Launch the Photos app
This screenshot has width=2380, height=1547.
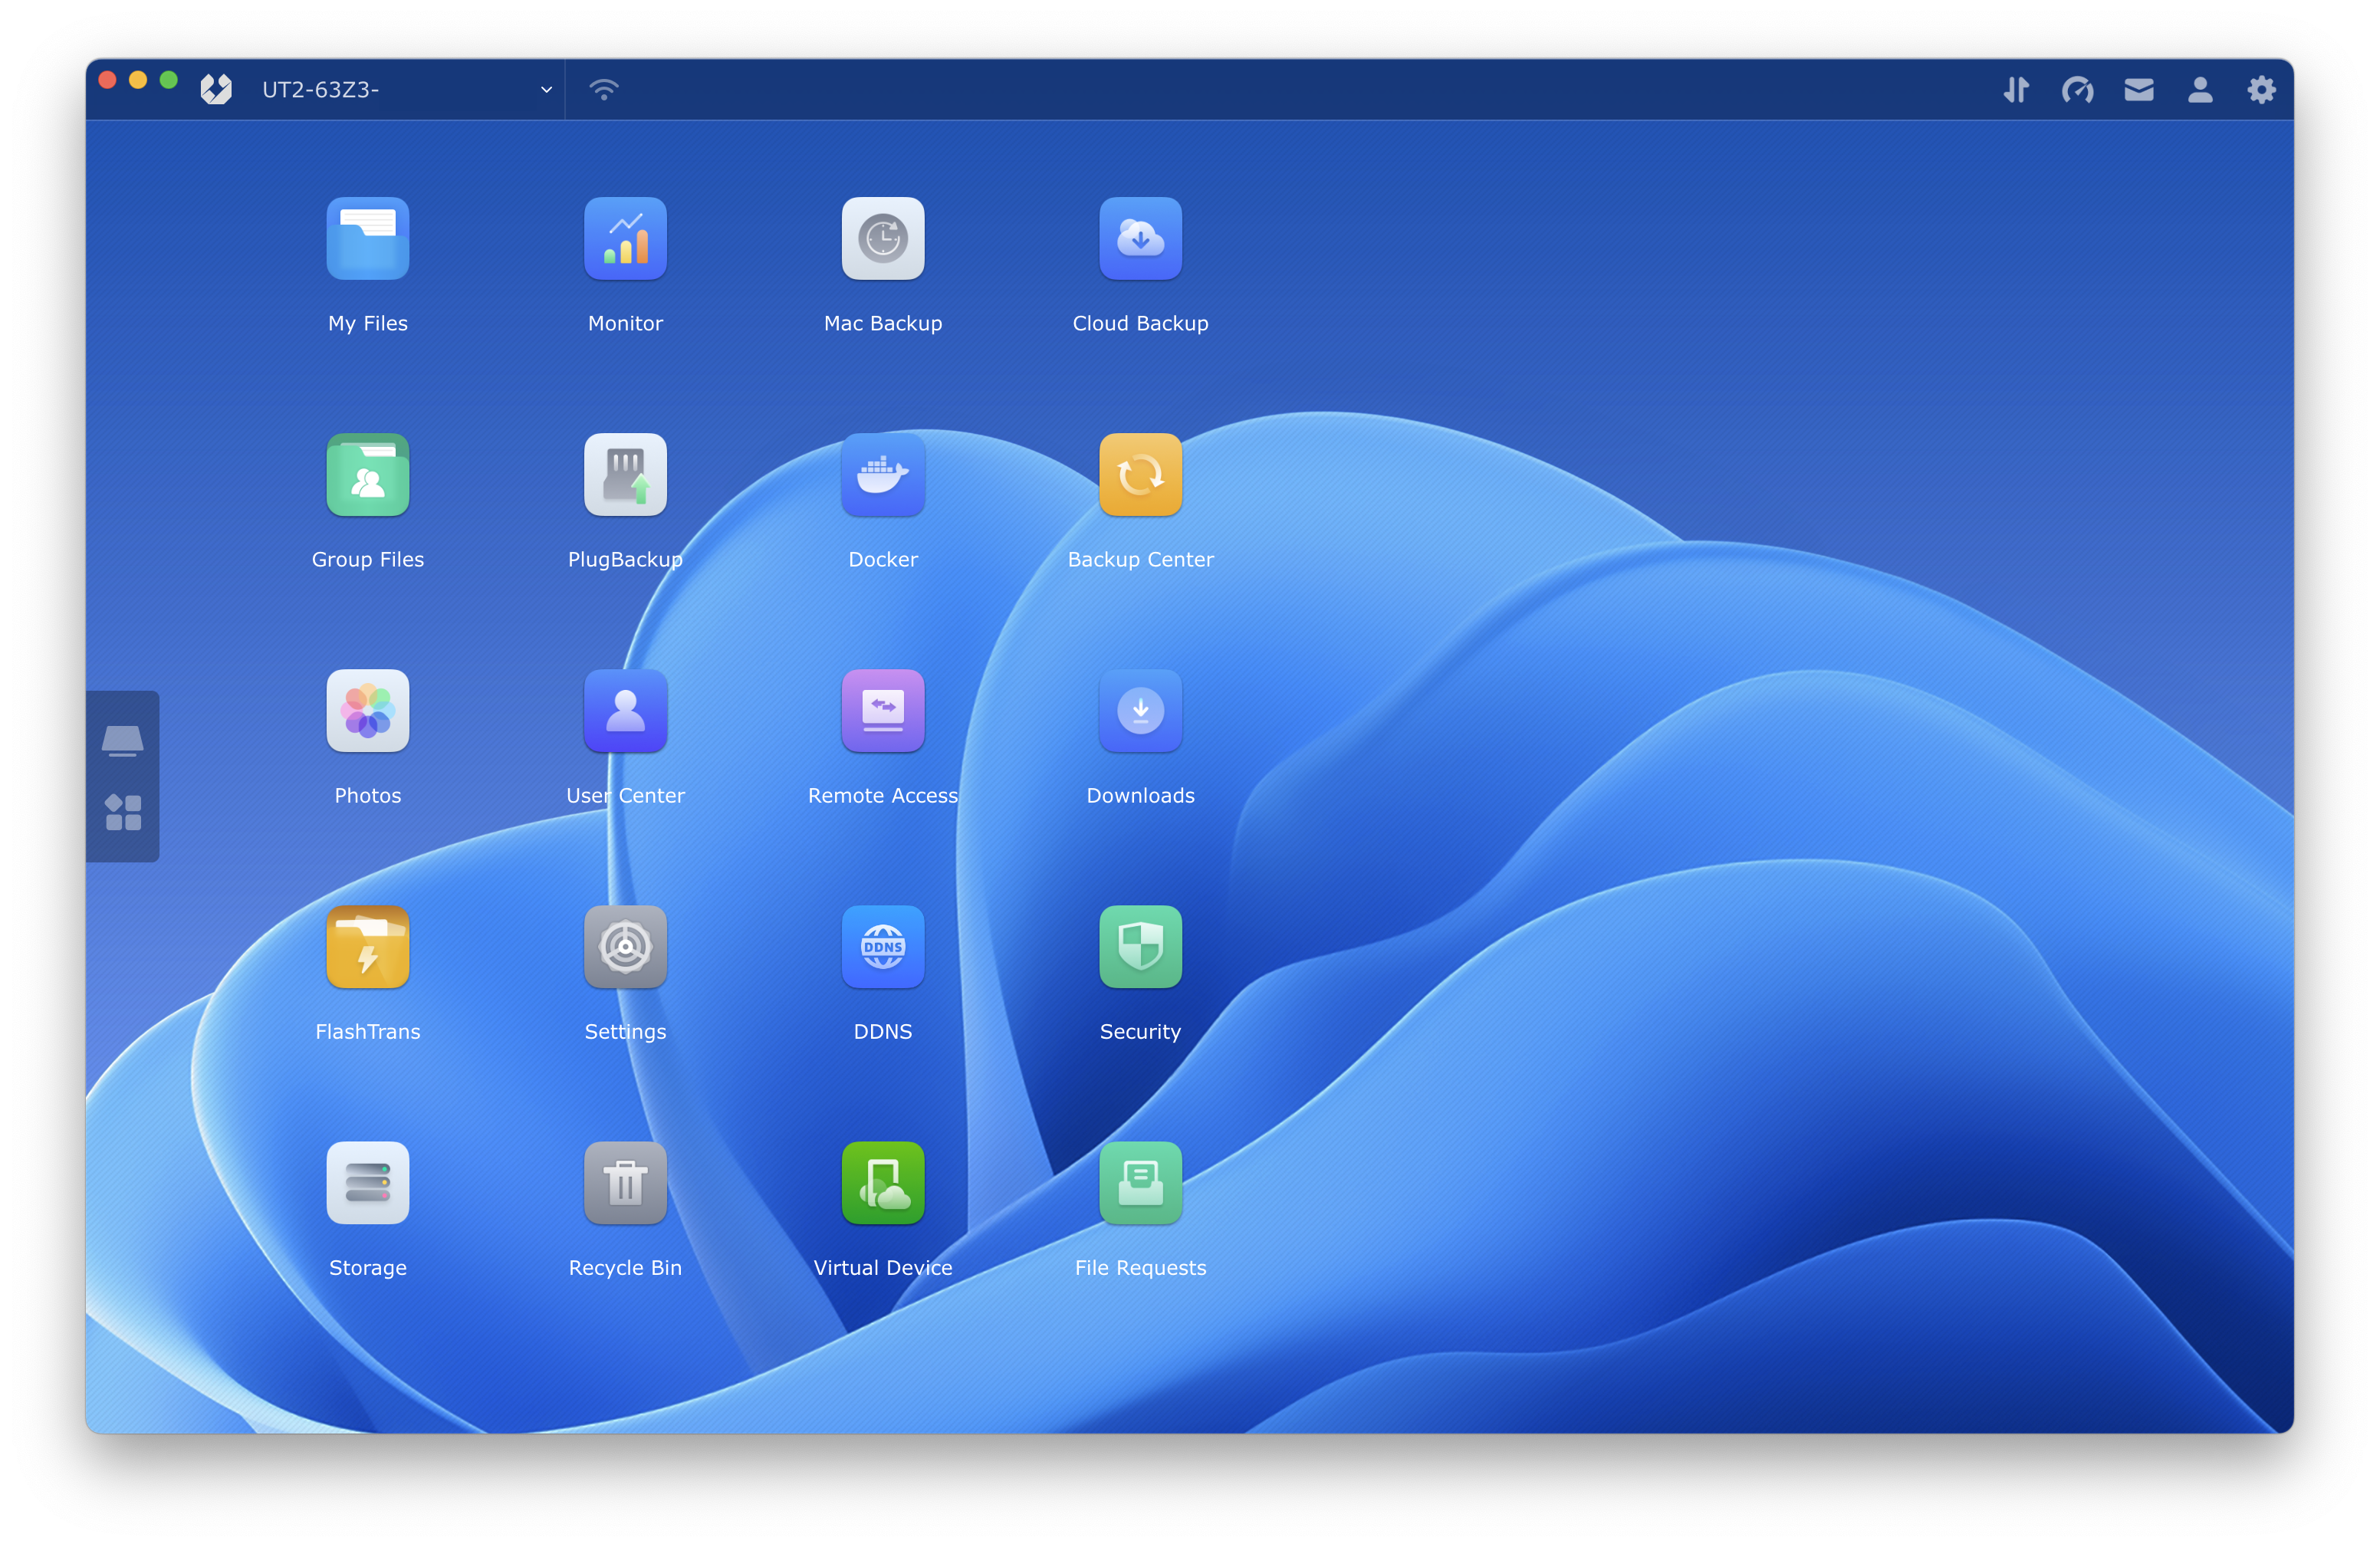pos(367,711)
